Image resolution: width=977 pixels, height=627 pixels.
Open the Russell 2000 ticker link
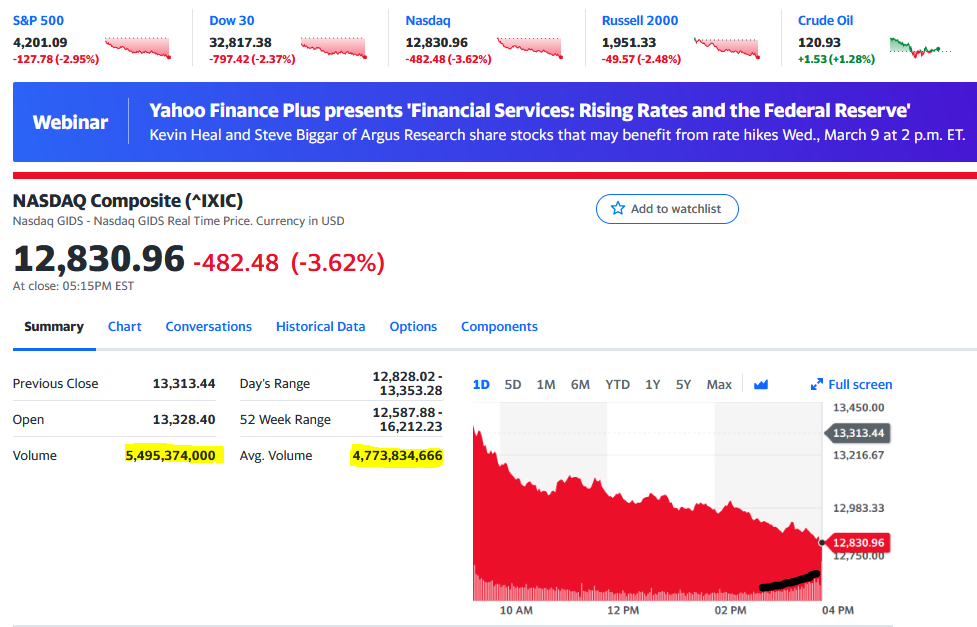click(640, 21)
